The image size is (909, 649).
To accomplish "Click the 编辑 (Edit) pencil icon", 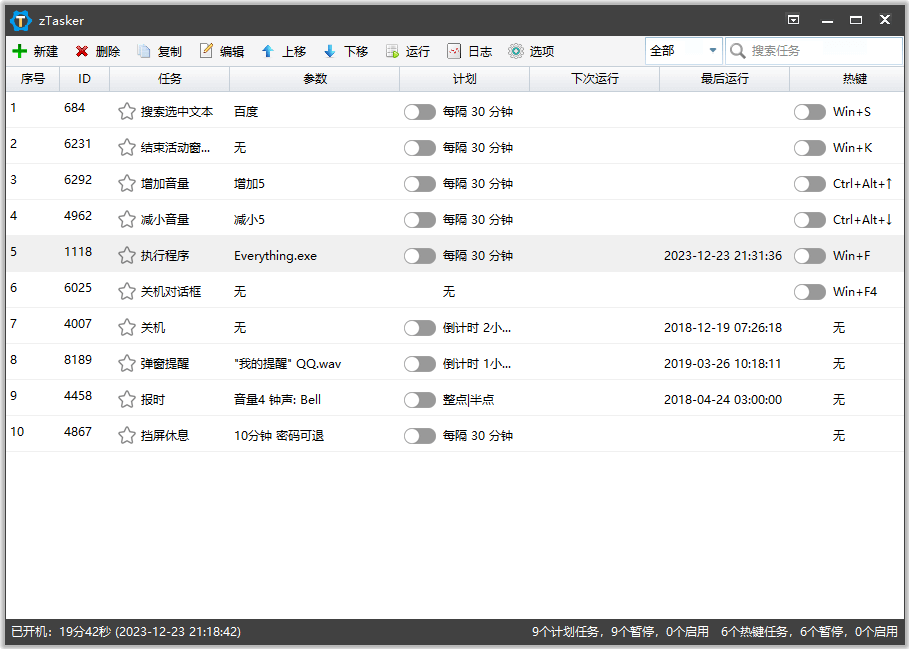I will pyautogui.click(x=206, y=51).
